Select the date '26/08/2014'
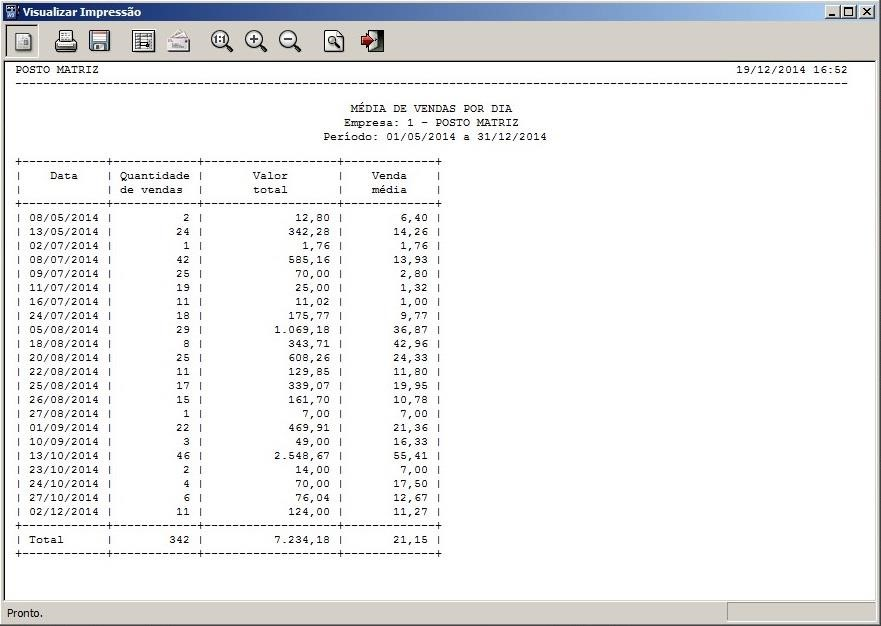Image resolution: width=881 pixels, height=626 pixels. (x=63, y=400)
